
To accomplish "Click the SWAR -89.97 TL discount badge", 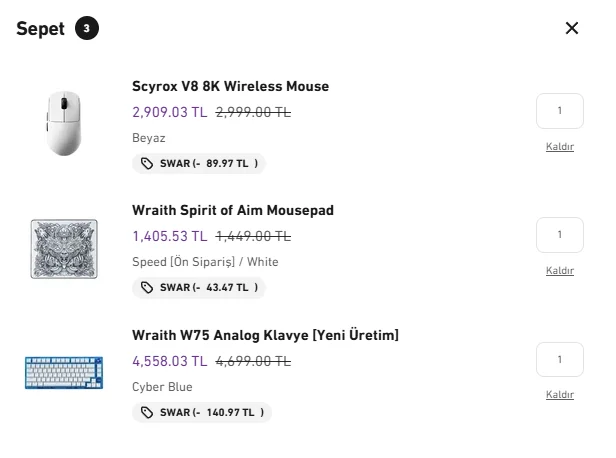I will point(199,163).
